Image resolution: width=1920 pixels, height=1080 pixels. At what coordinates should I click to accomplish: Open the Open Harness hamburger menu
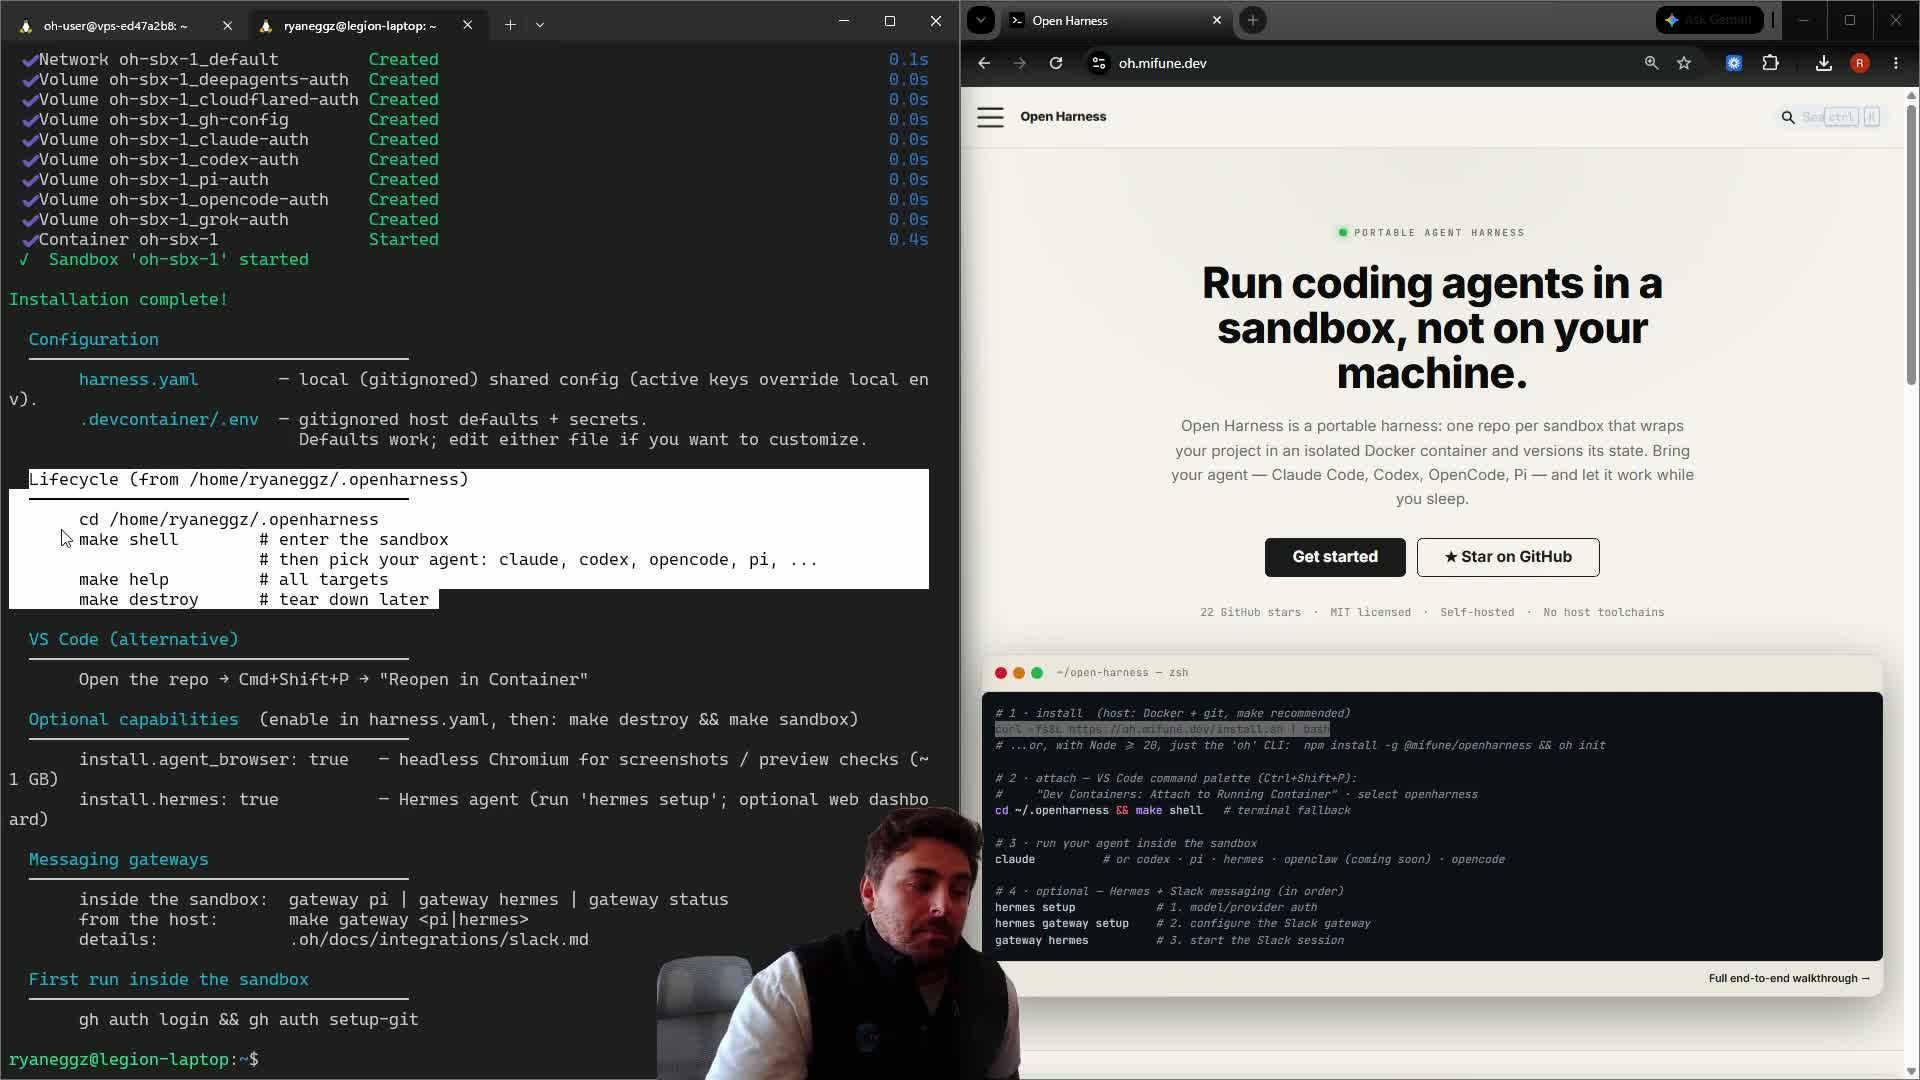(x=990, y=117)
